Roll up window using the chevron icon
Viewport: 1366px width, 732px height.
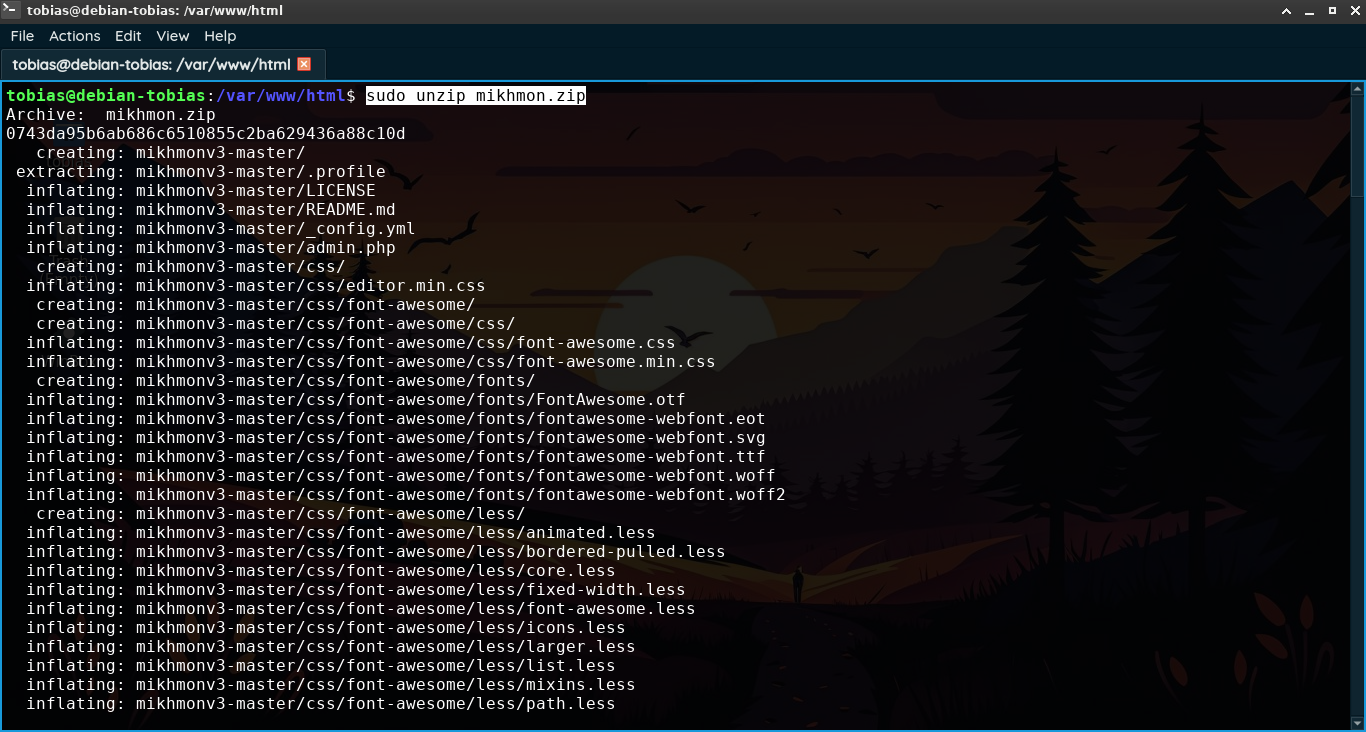tap(1288, 11)
